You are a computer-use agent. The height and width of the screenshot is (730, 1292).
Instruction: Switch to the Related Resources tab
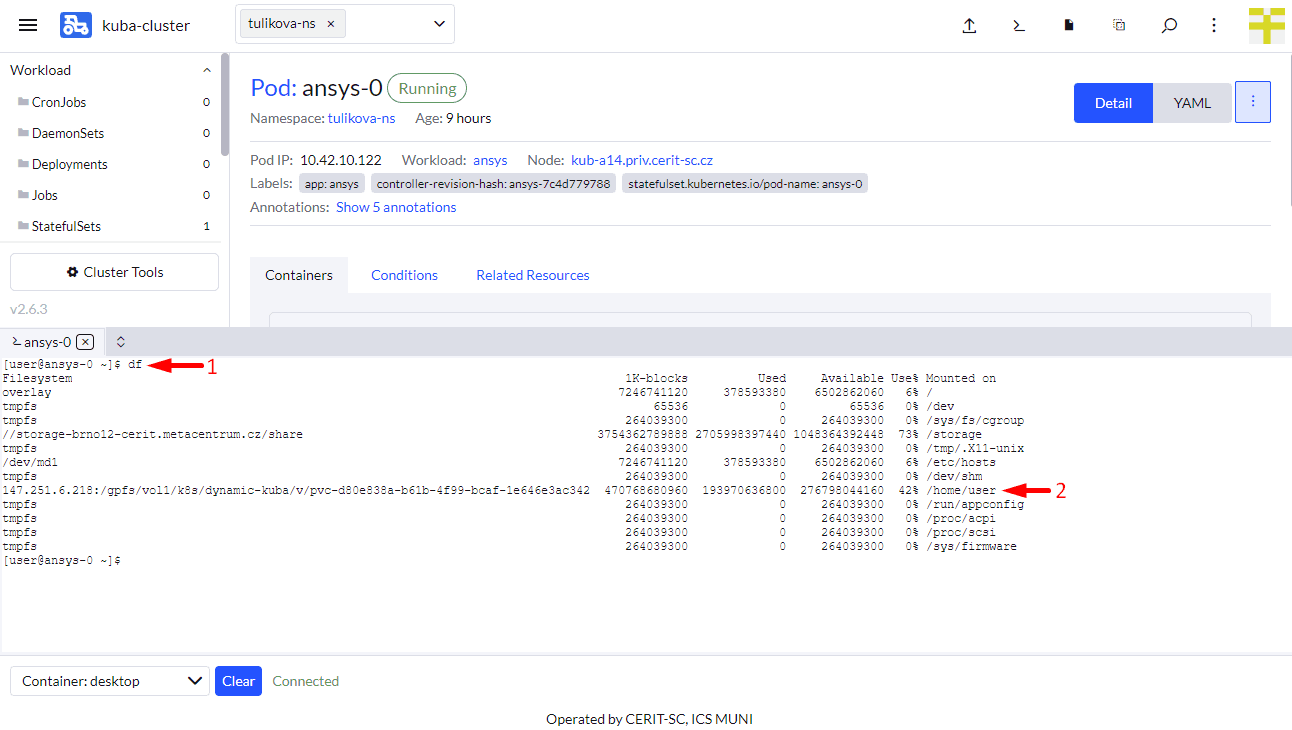[x=532, y=275]
